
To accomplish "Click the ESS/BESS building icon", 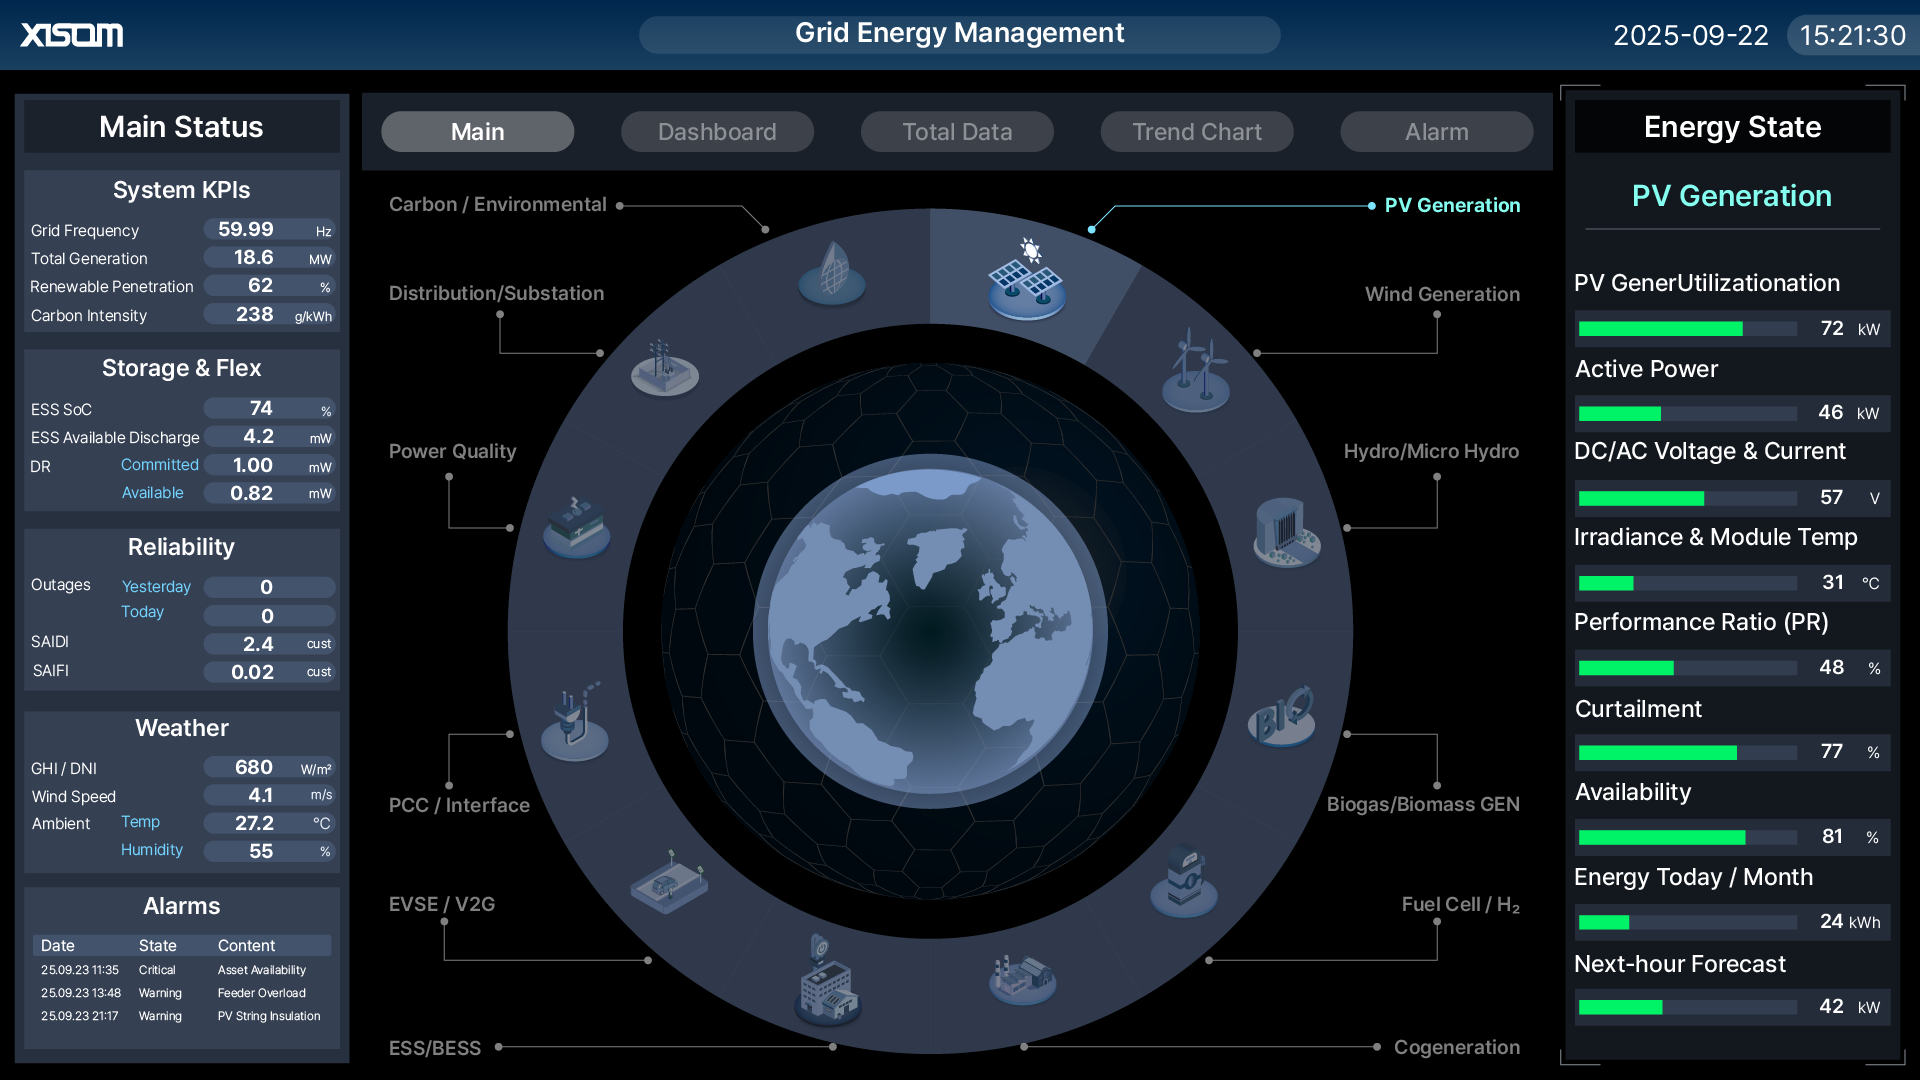I will pos(827,985).
